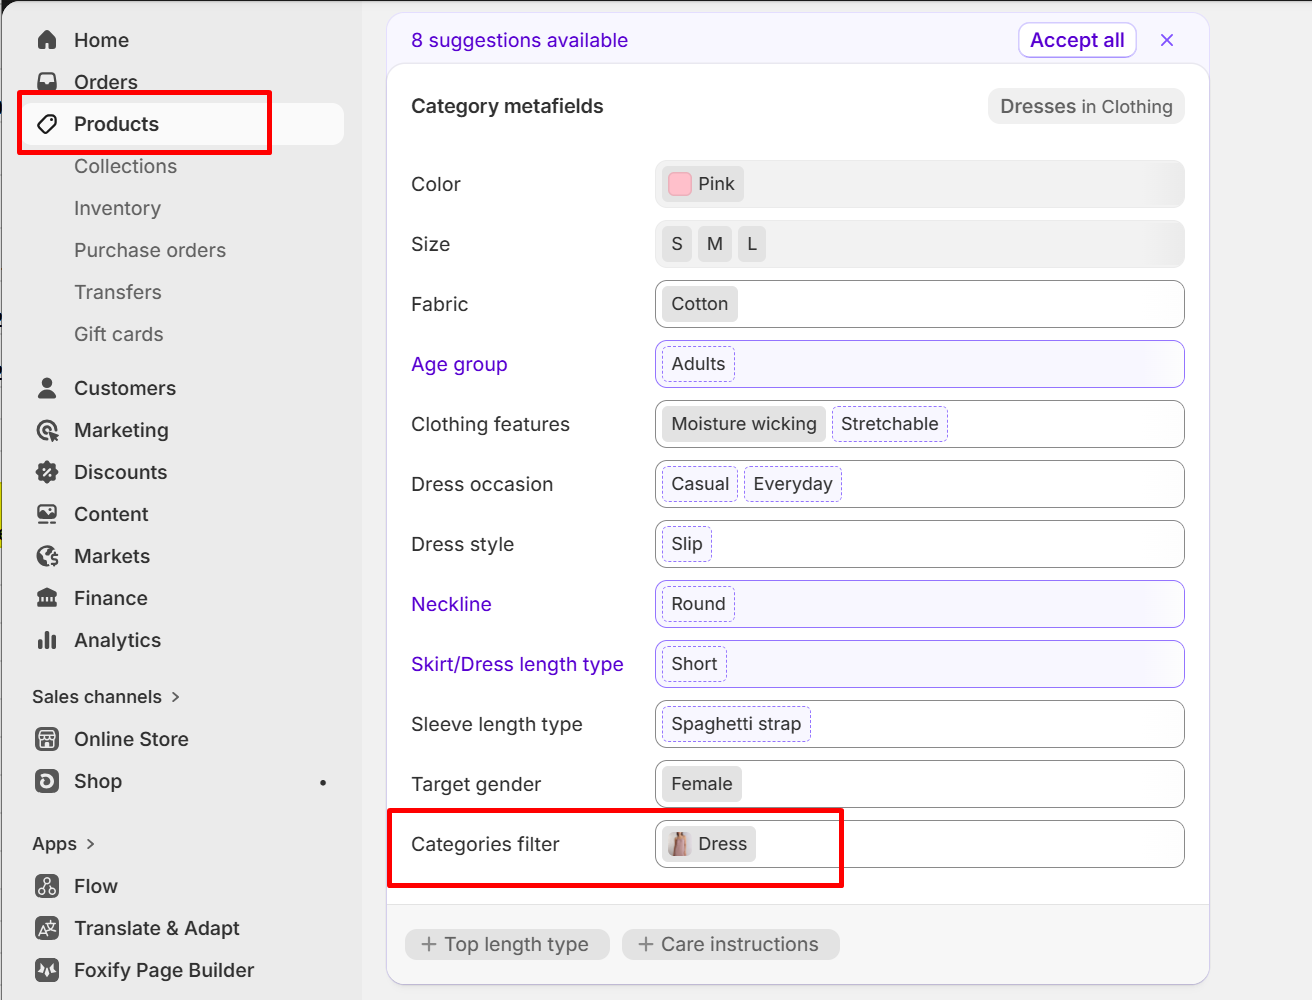The image size is (1312, 1000).
Task: Accept the Adults suggestion tag
Action: 698,364
